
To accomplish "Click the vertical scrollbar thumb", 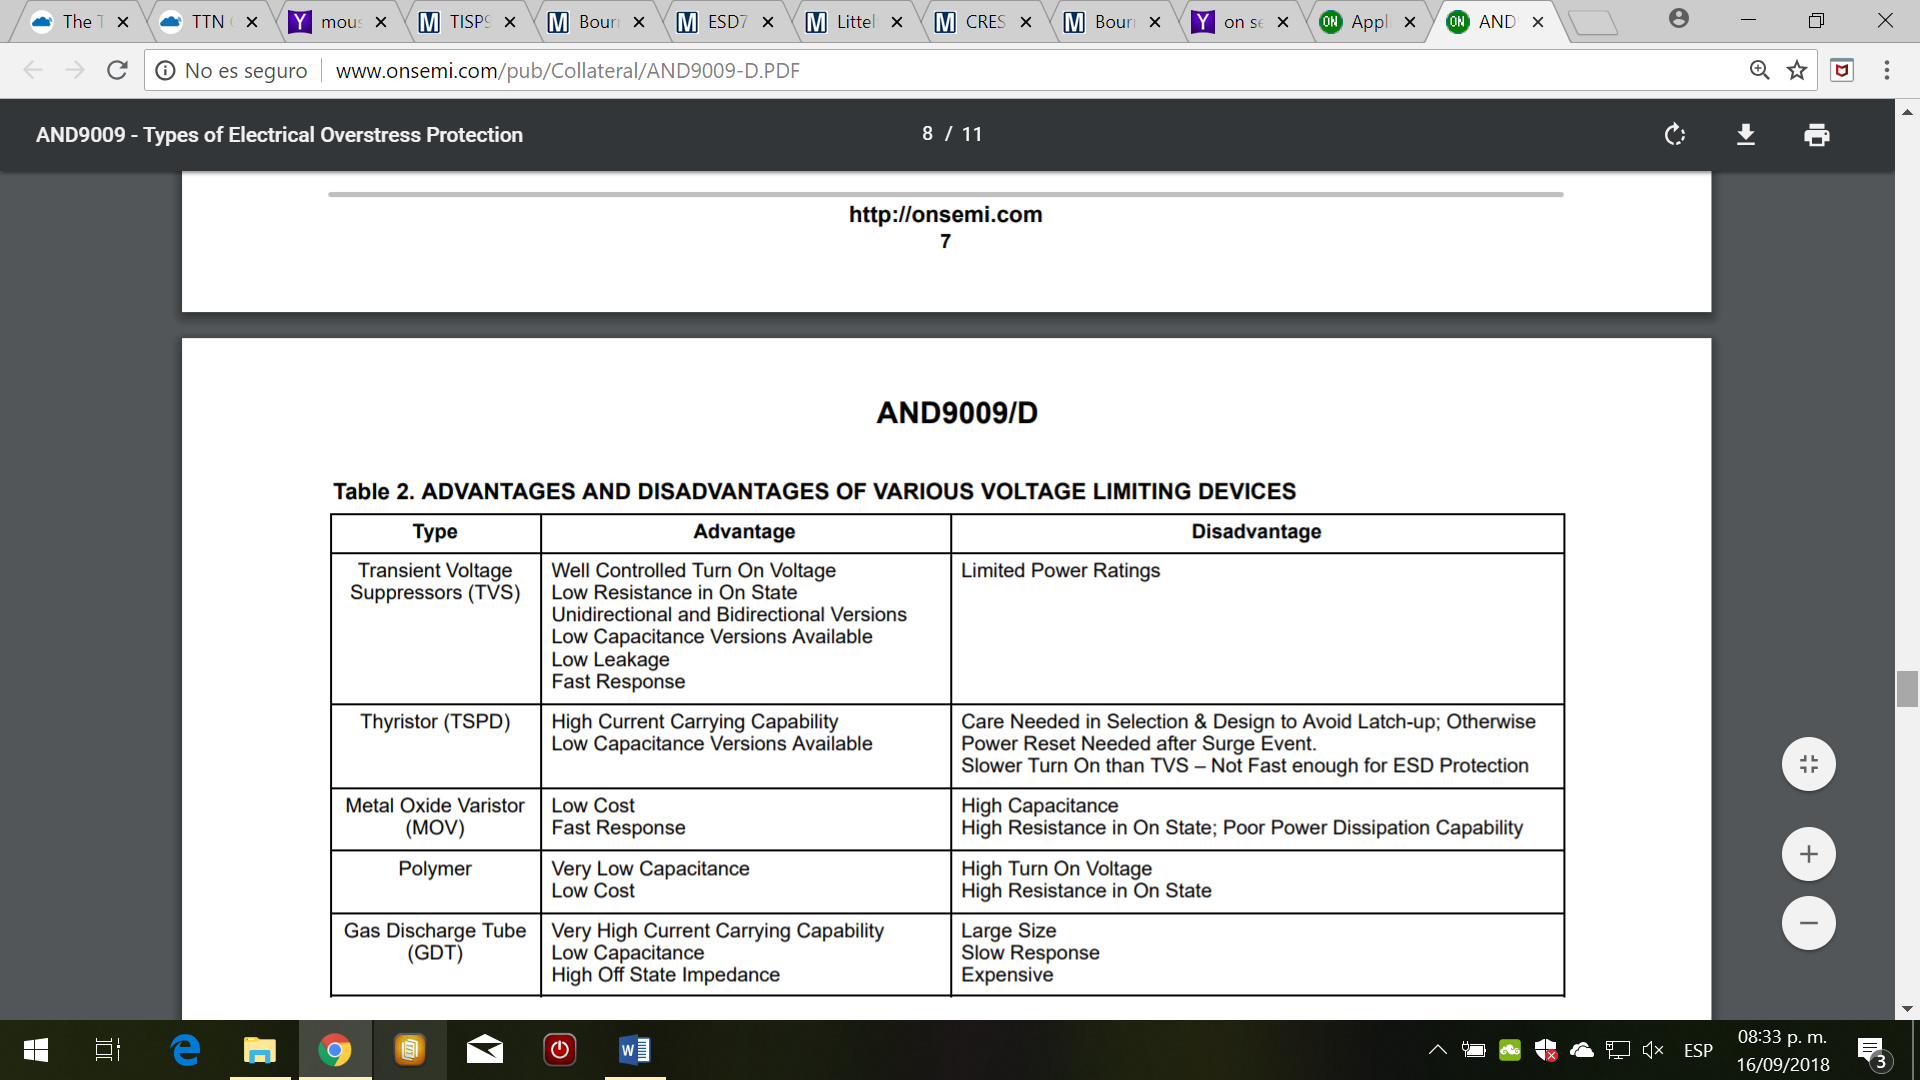I will pos(1907,689).
